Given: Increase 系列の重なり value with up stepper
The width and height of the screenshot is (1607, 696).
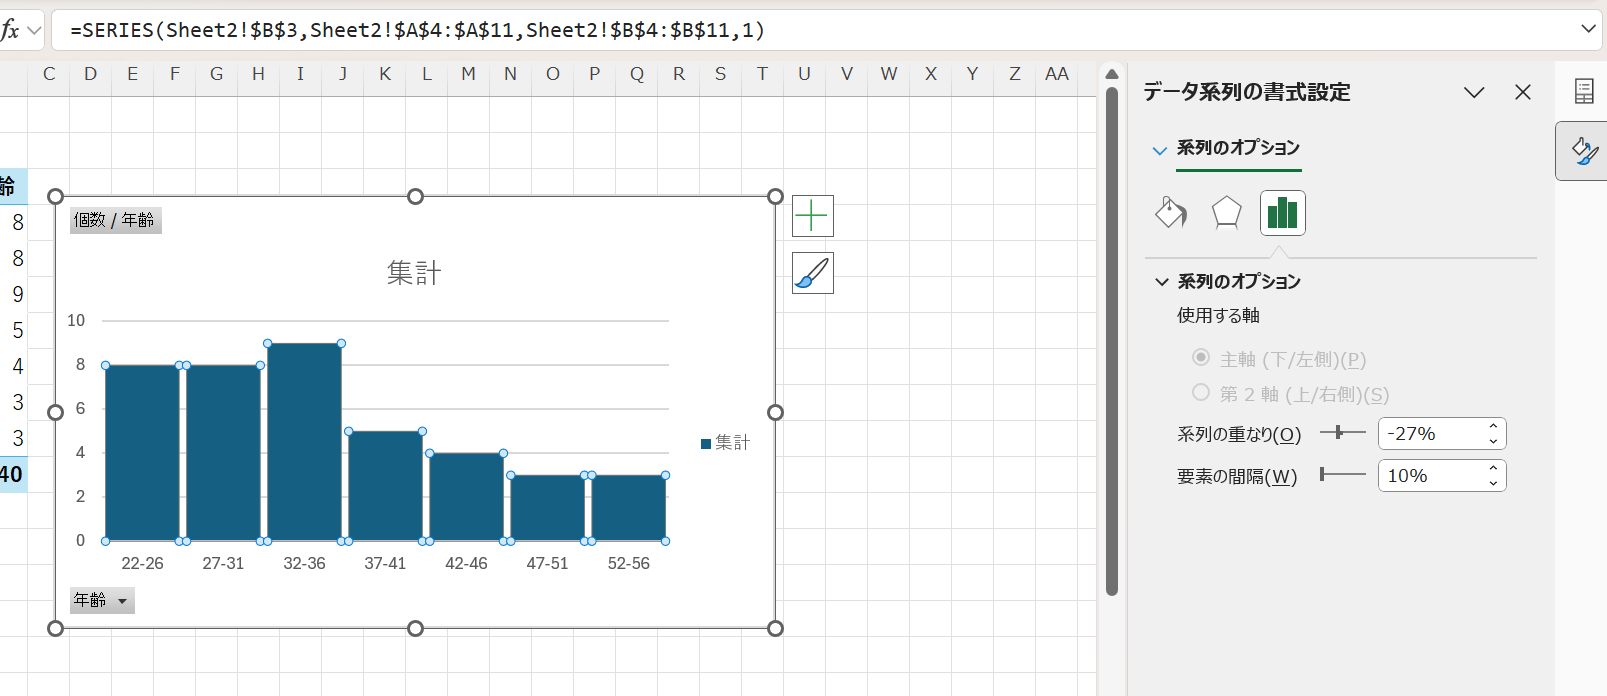Looking at the screenshot, I should click(1493, 426).
